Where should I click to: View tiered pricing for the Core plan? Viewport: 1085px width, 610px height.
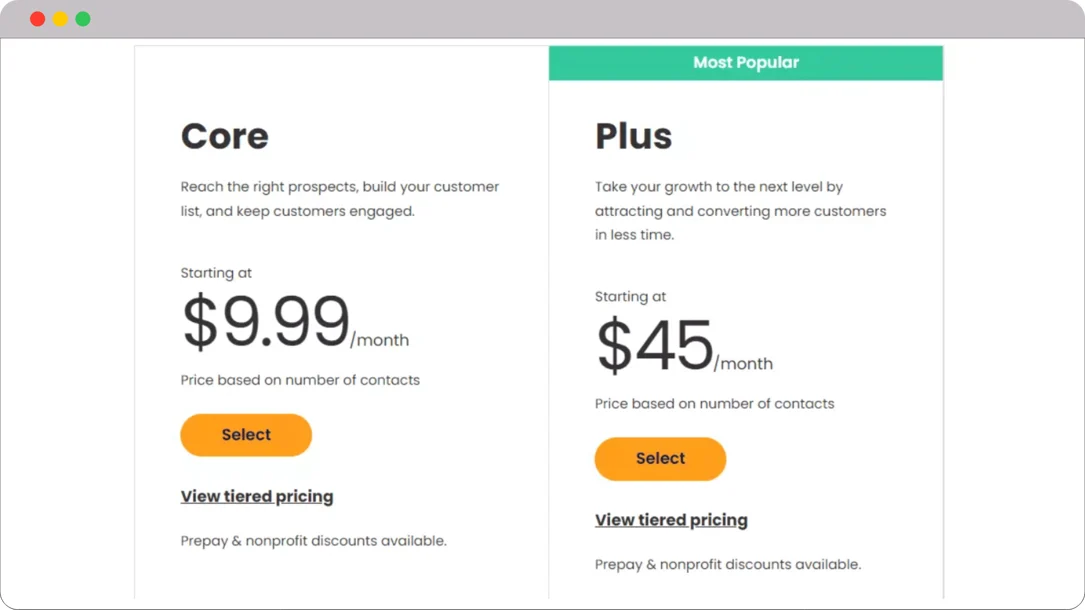point(257,496)
